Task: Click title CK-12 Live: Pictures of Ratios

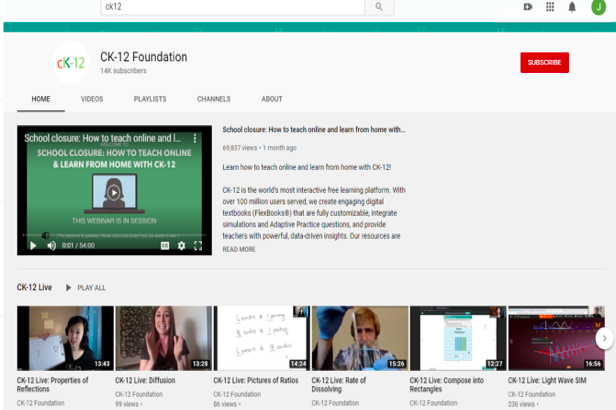Action: pyautogui.click(x=256, y=380)
